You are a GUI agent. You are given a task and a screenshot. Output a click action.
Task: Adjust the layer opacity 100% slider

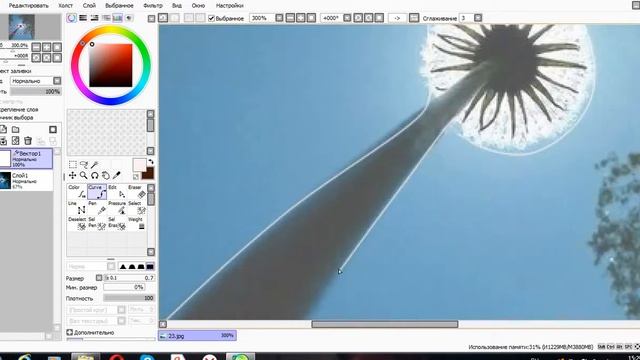(36, 91)
